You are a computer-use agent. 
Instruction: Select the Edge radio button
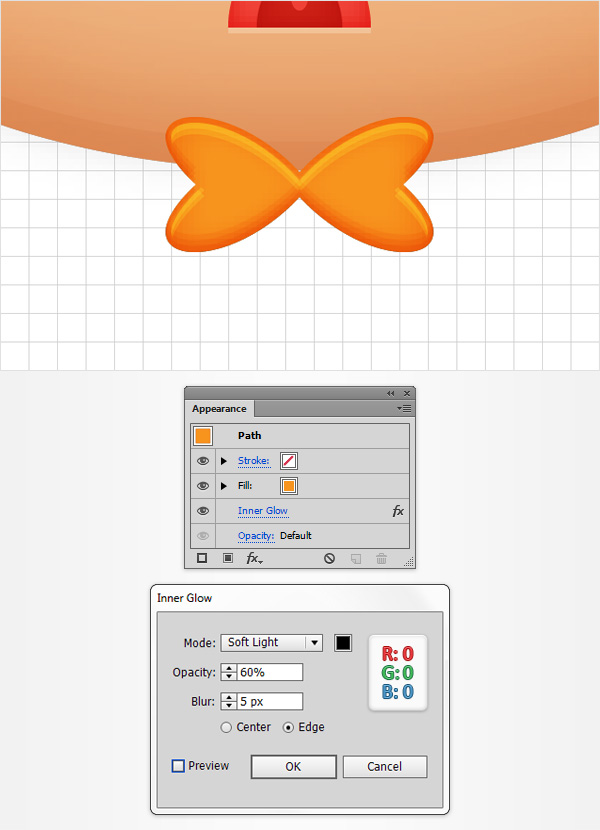(x=288, y=727)
